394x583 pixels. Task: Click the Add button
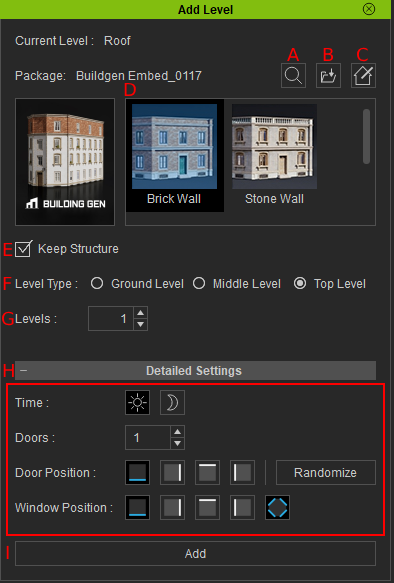click(x=195, y=553)
